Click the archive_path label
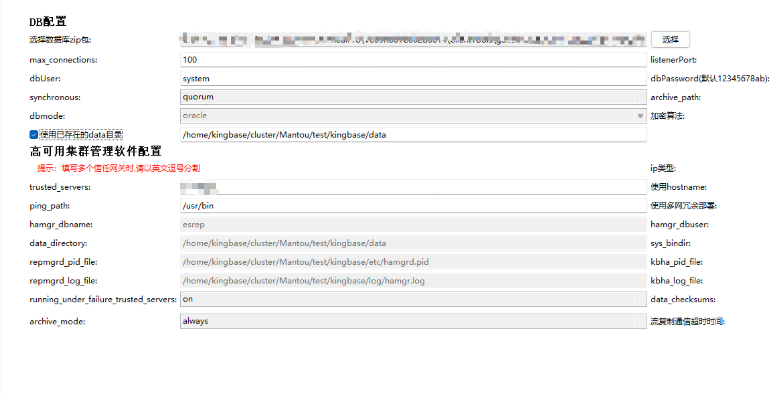769x395 pixels. [675, 97]
